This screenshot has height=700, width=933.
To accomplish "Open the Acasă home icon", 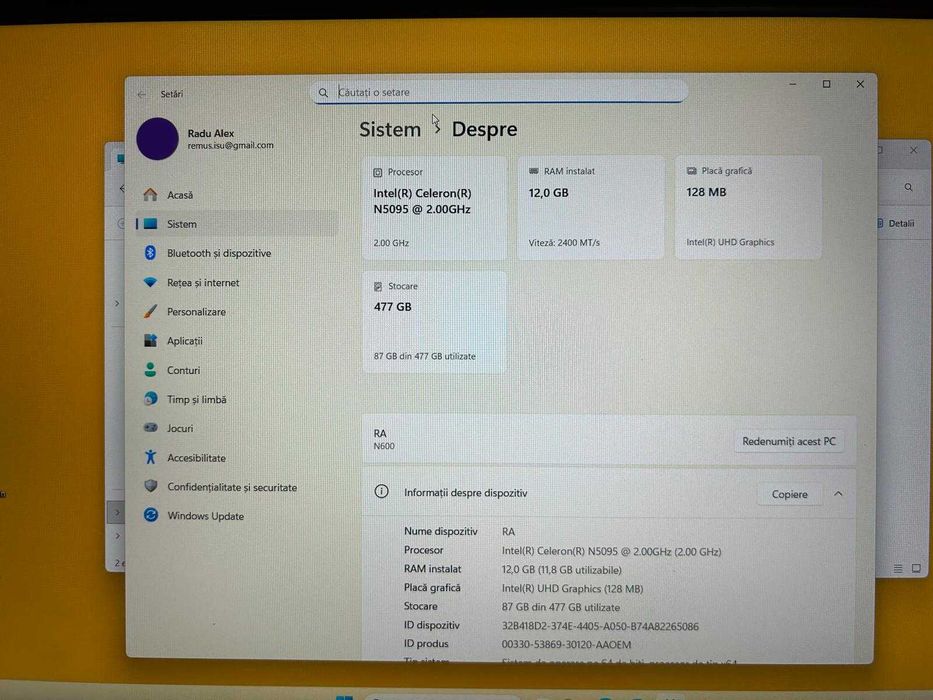I will [x=150, y=195].
